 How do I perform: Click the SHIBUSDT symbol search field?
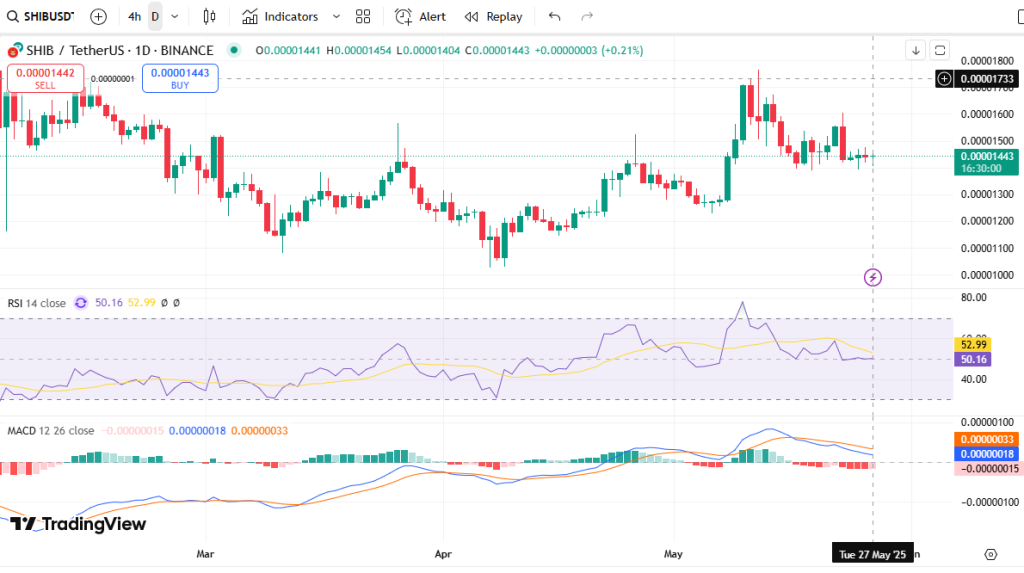tap(44, 16)
